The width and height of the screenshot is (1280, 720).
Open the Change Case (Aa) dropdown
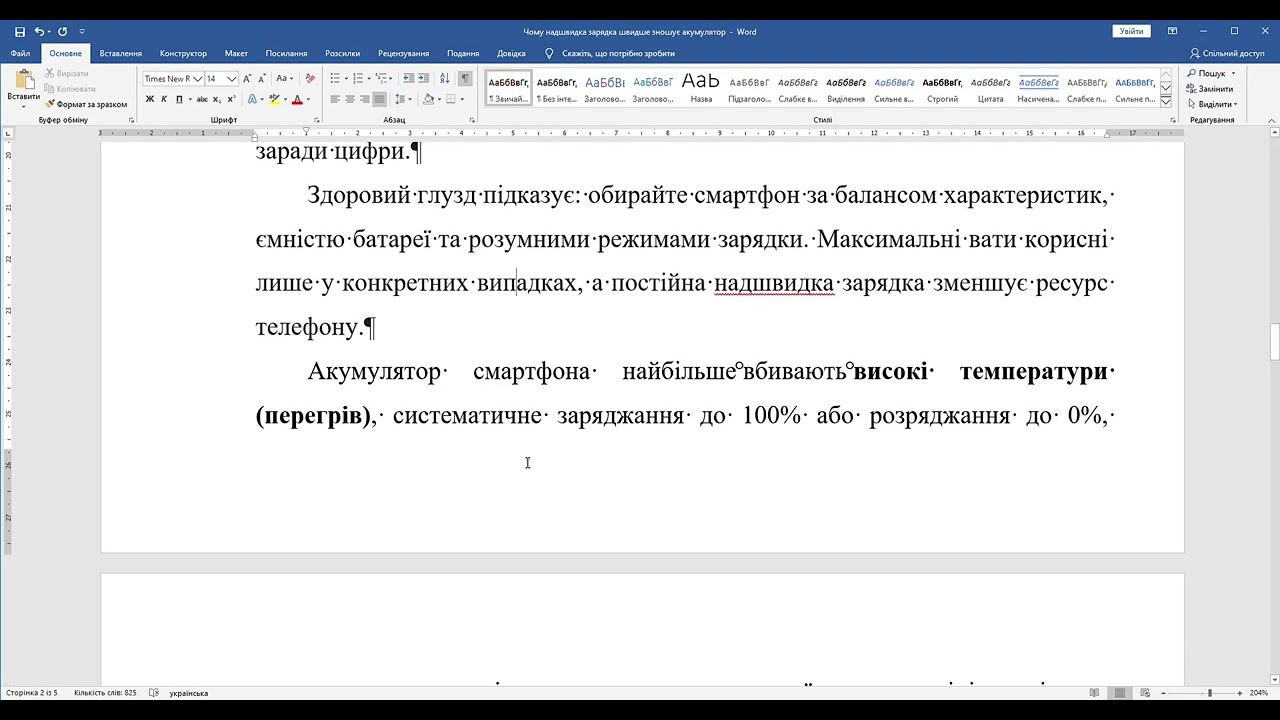point(285,78)
